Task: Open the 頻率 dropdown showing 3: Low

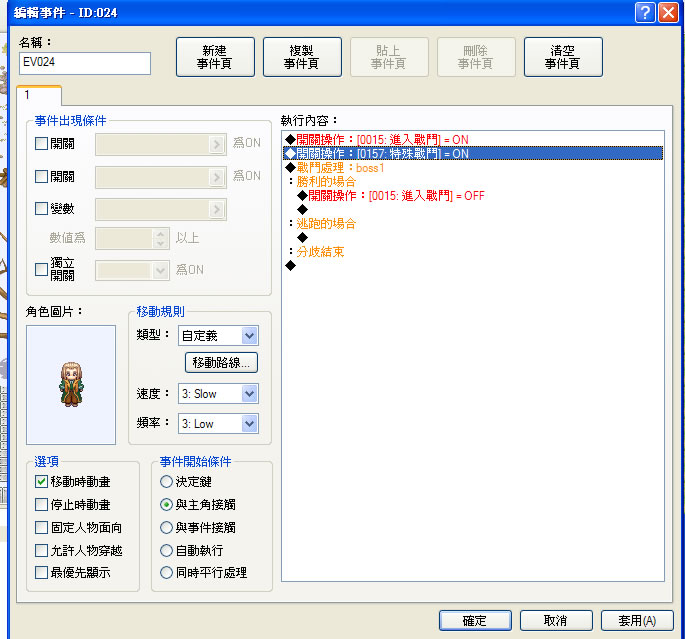Action: [249, 423]
